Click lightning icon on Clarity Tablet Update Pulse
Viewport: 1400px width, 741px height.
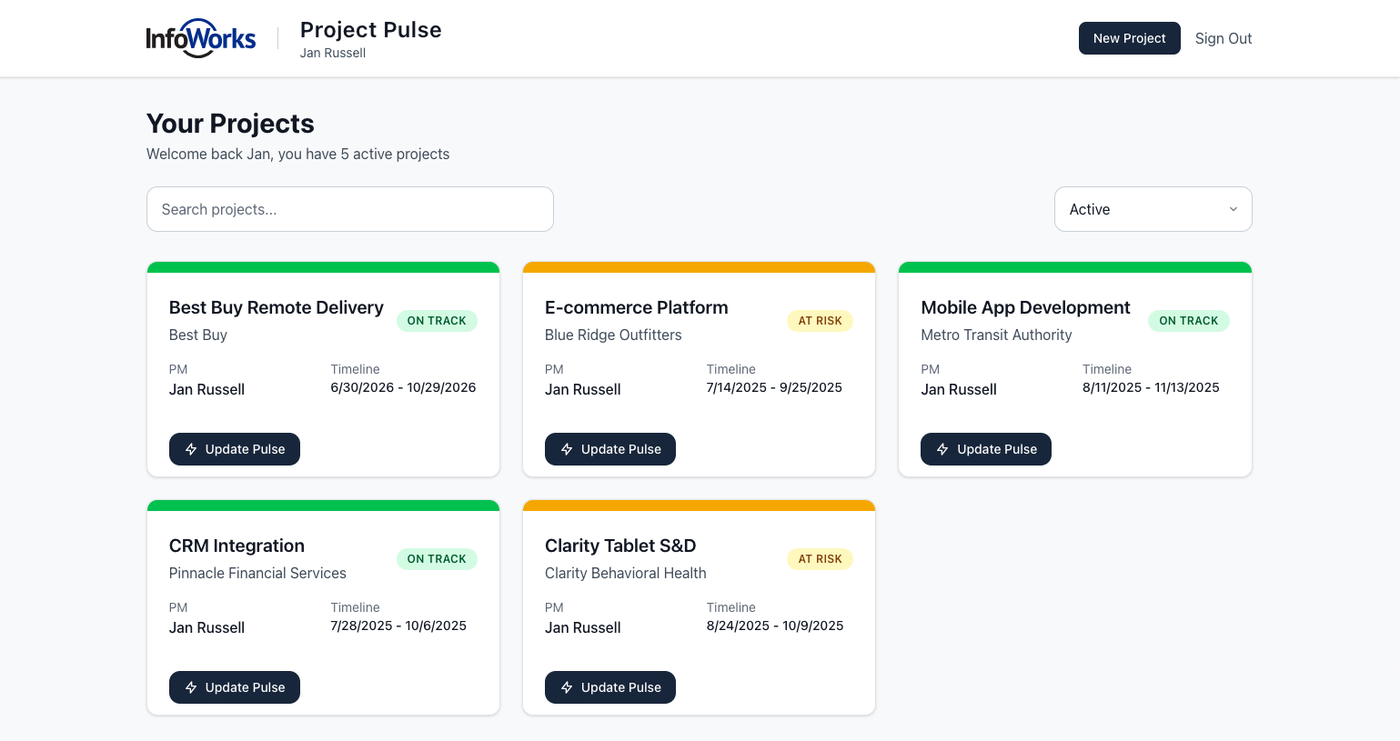pos(567,687)
